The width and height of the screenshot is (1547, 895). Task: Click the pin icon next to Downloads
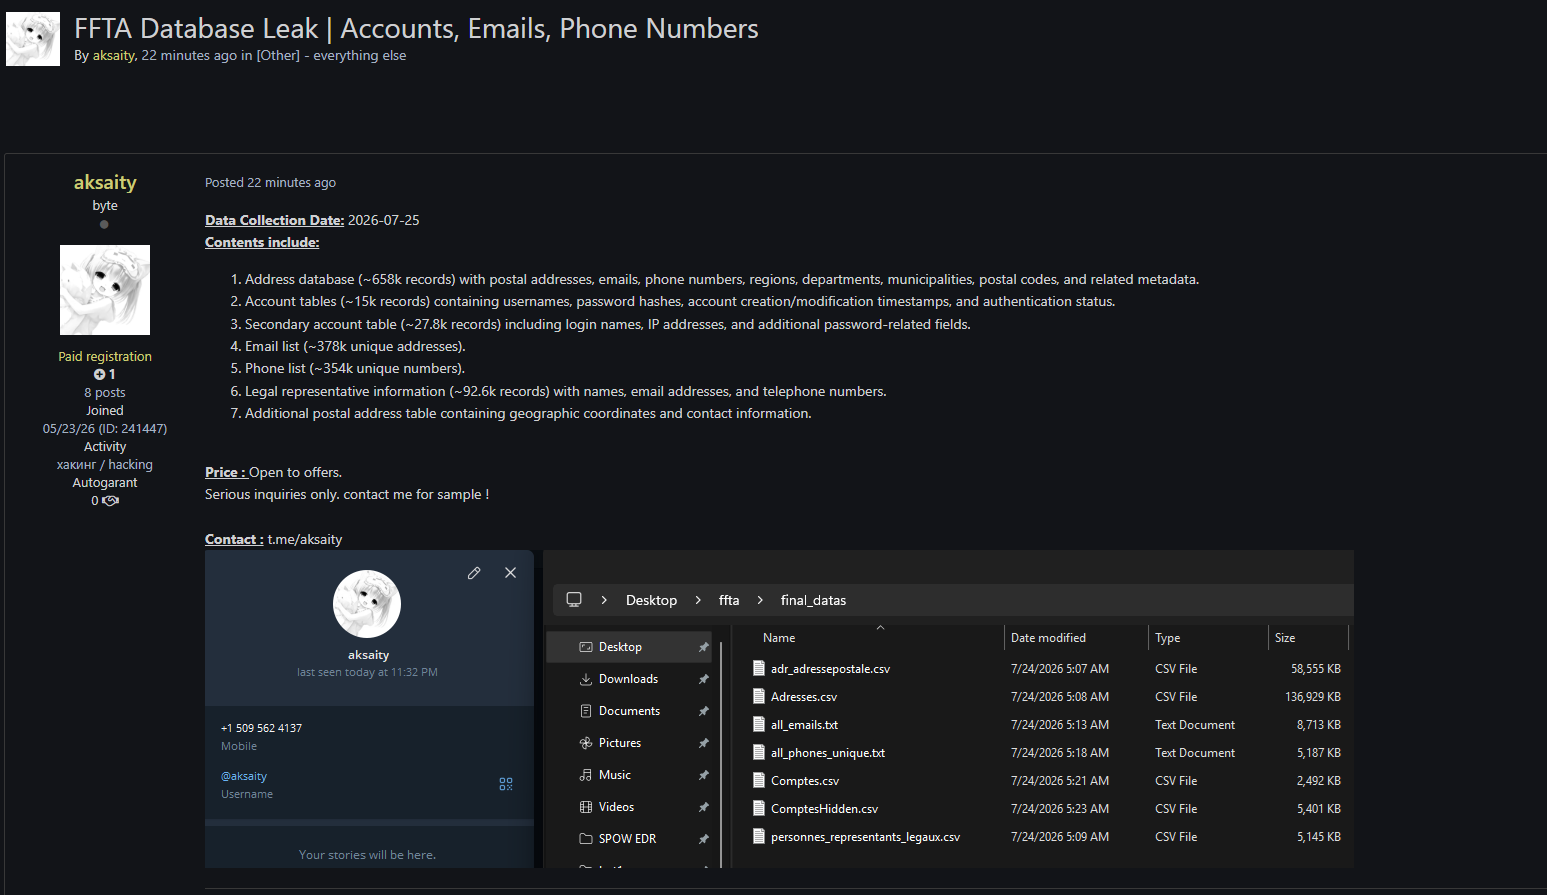click(703, 679)
